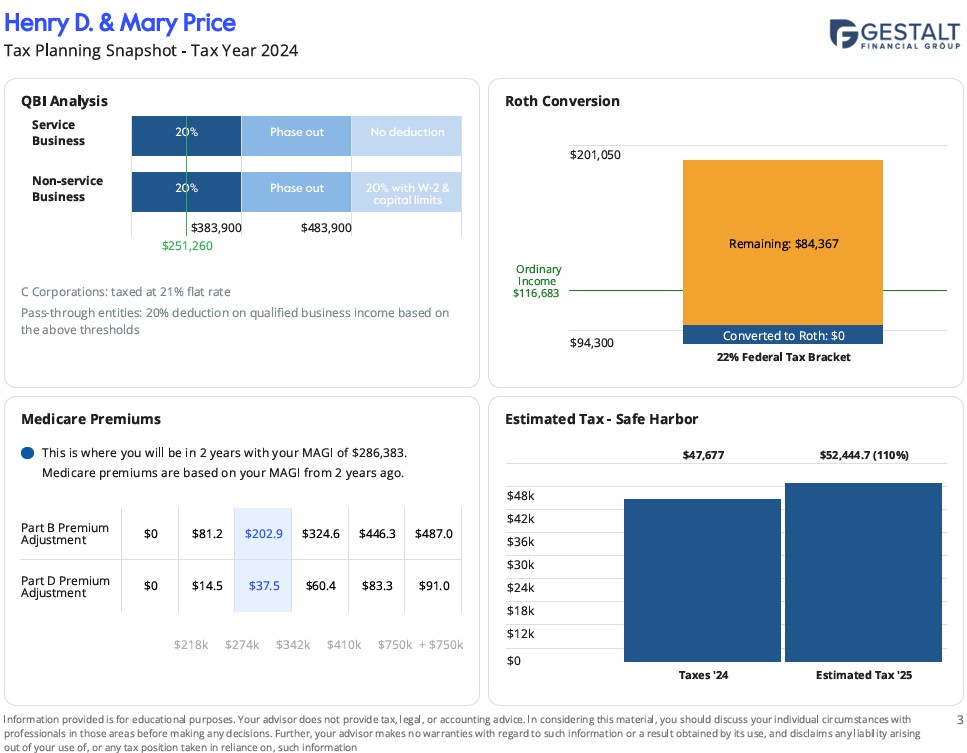
Task: Click the Estimated Tax '25 bar in chart
Action: 863,572
